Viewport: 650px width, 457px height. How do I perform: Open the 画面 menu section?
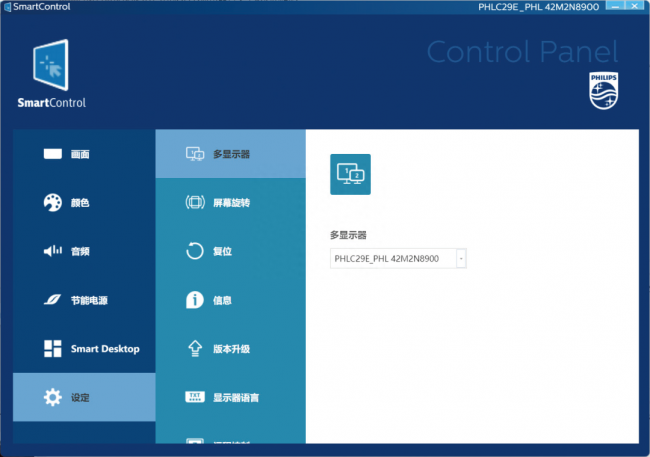coord(84,154)
